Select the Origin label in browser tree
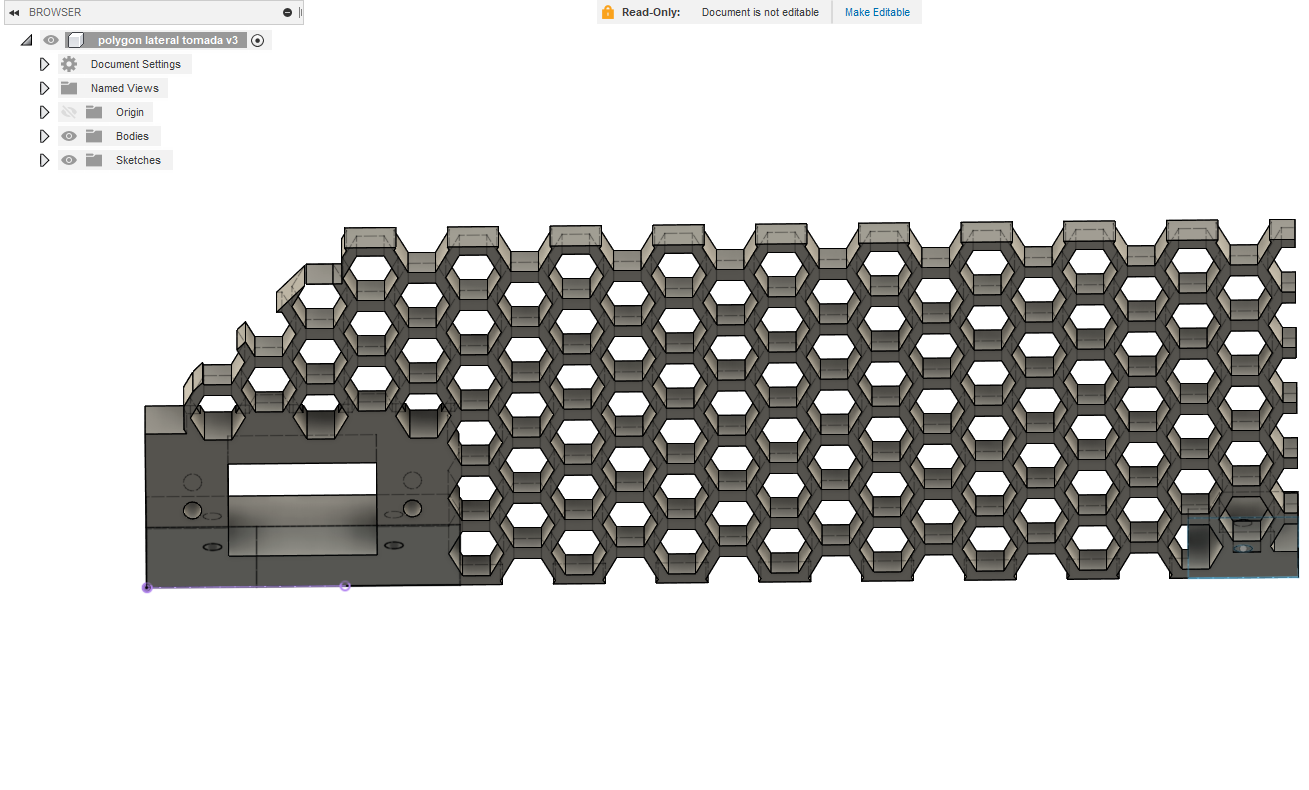Viewport: 1309px width, 790px height. [130, 112]
